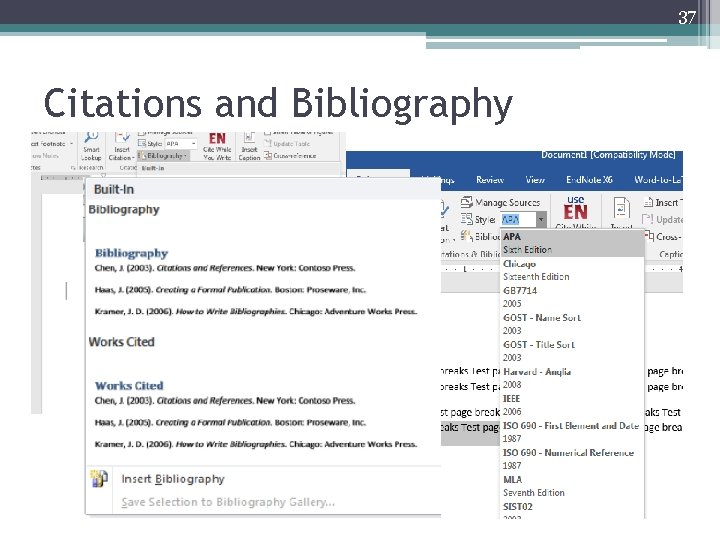
Task: Click the Insert Caption icon in left ribbon
Action: click(249, 138)
